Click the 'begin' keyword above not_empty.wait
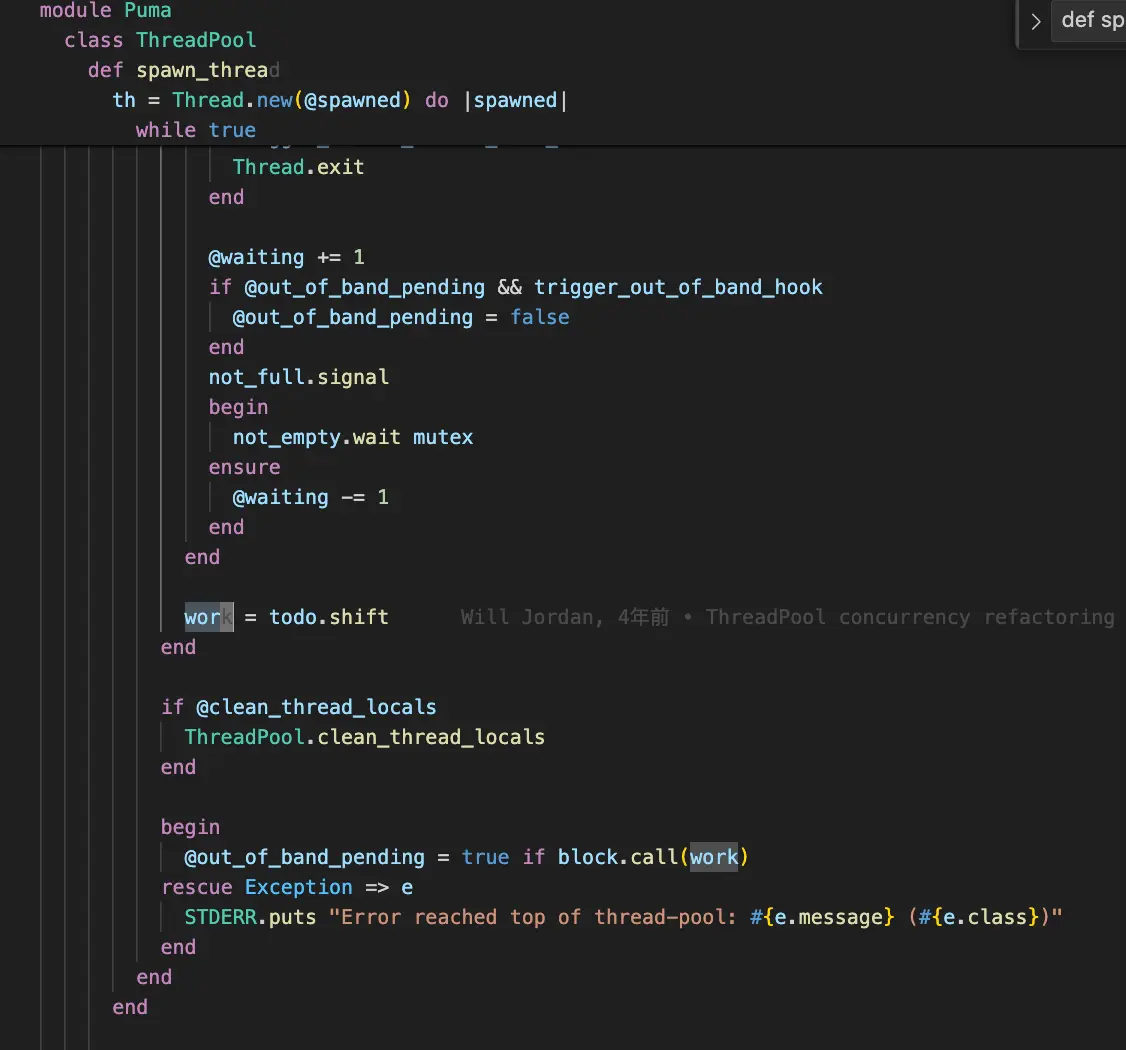The image size is (1126, 1050). pyautogui.click(x=238, y=407)
